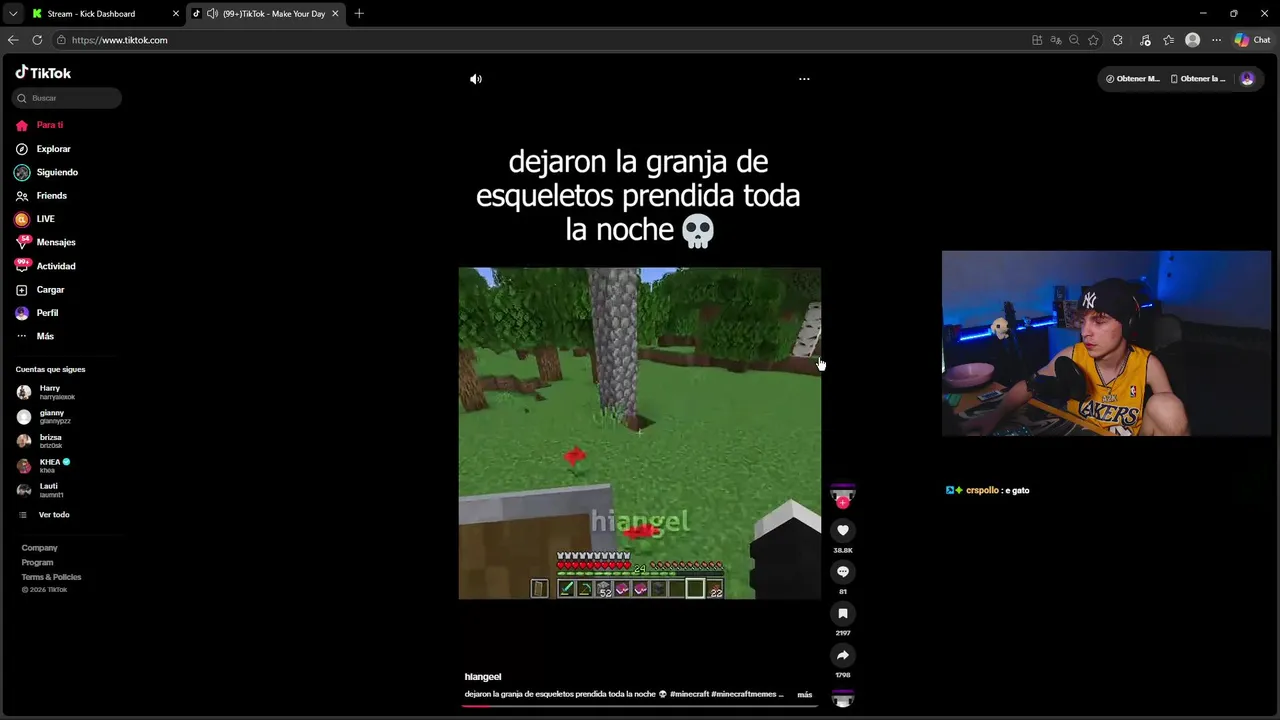The width and height of the screenshot is (1280, 720).
Task: Go back in the browser
Action: (x=13, y=40)
